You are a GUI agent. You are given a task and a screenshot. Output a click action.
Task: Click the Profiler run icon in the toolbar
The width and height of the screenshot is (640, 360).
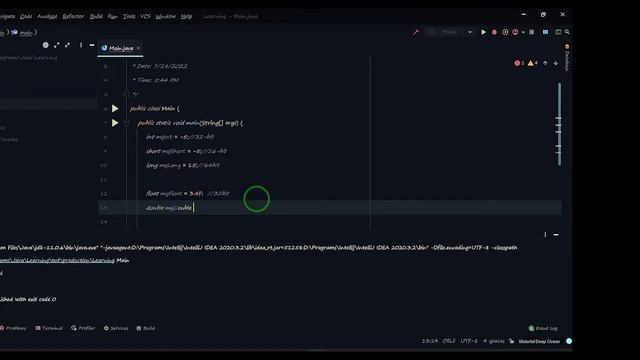[515, 32]
